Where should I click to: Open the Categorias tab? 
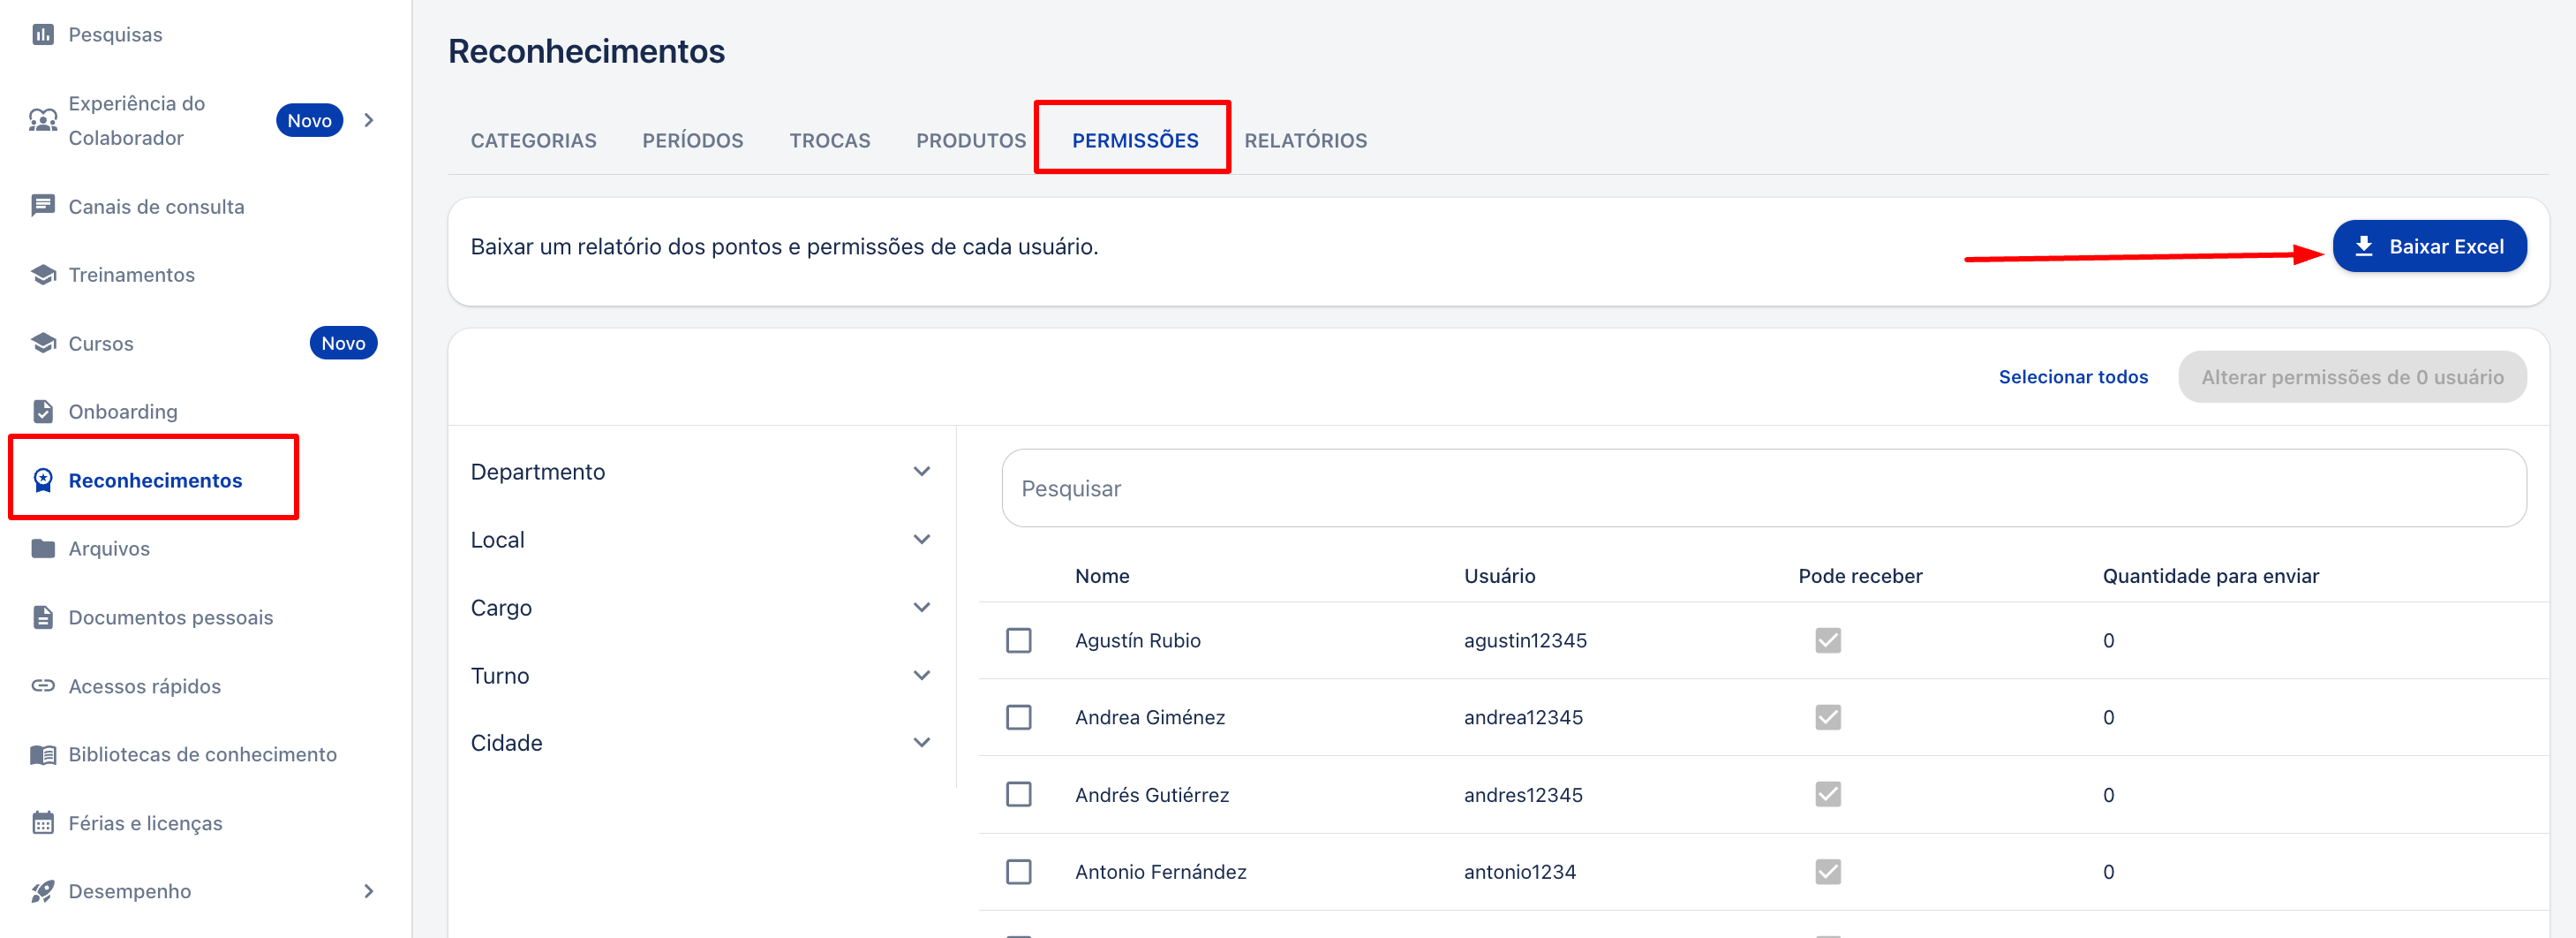533,141
